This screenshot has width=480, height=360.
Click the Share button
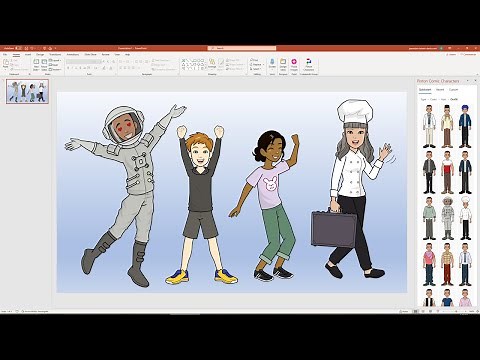[x=452, y=54]
